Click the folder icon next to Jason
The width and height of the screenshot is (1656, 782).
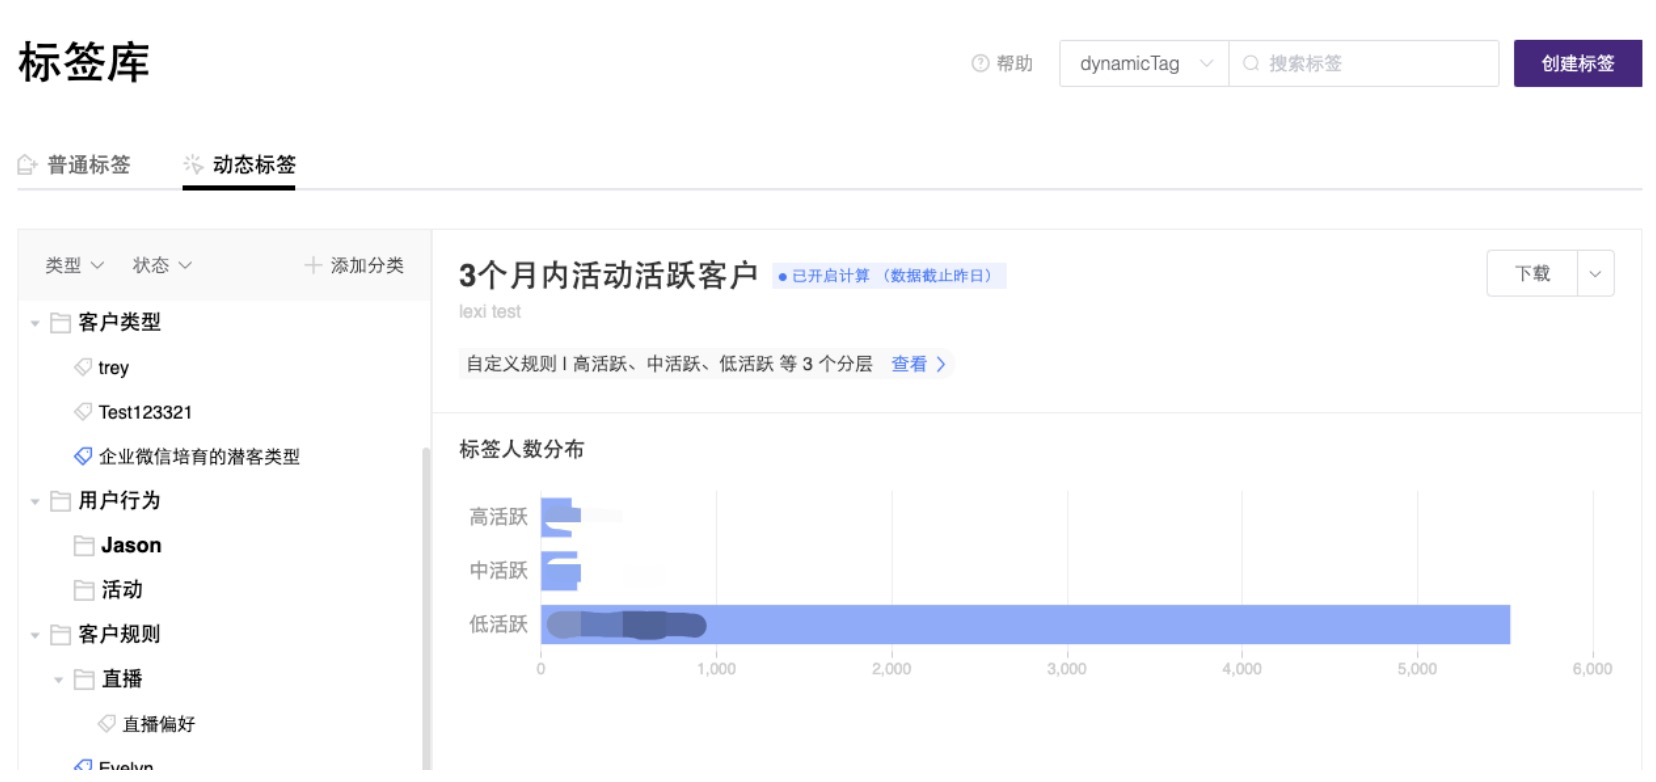(84, 545)
